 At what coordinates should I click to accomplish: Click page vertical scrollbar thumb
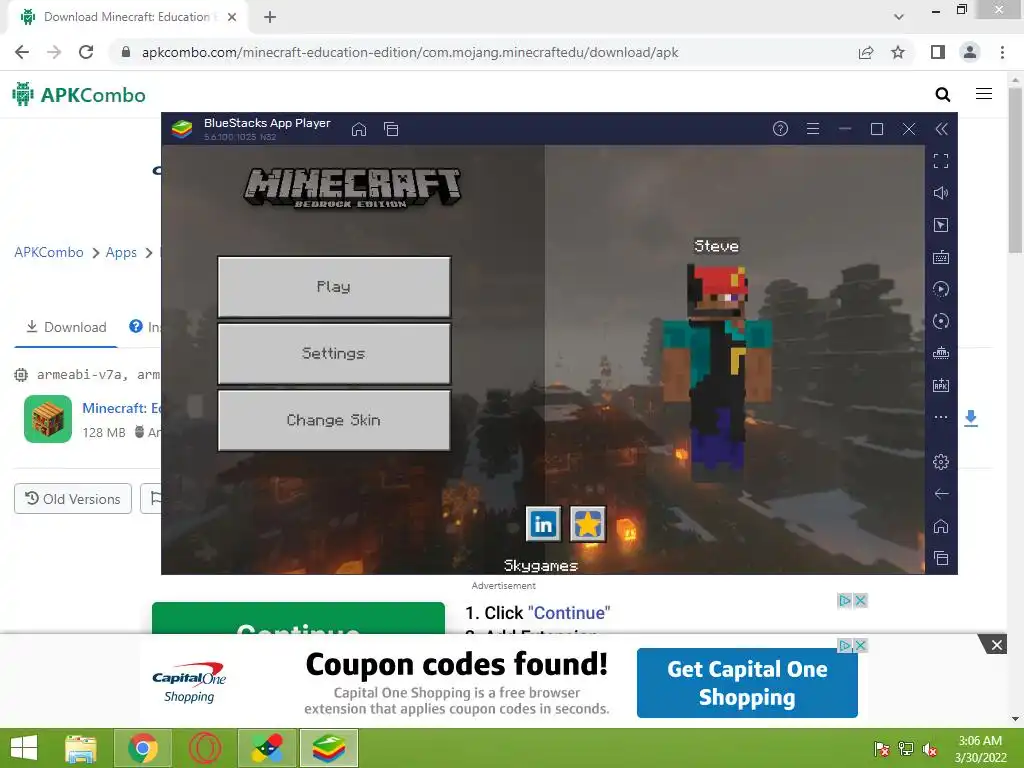[x=1015, y=170]
